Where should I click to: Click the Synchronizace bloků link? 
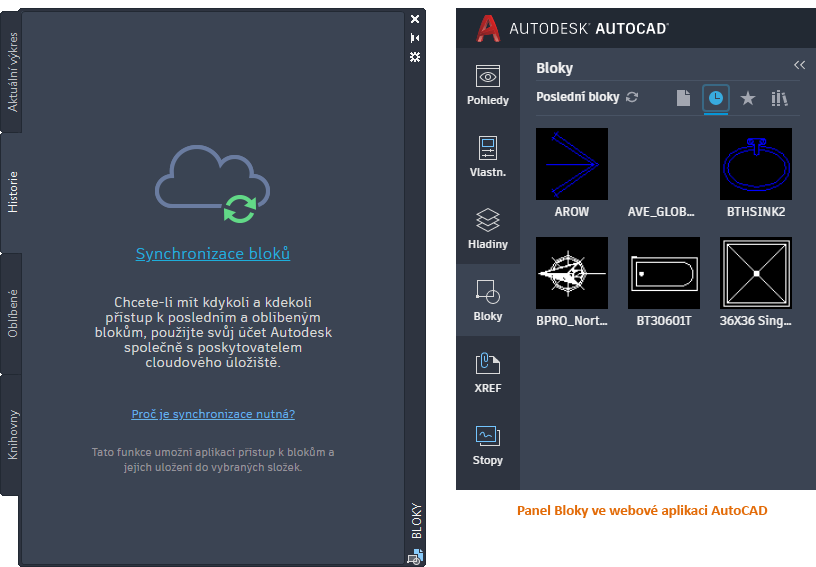point(213,253)
